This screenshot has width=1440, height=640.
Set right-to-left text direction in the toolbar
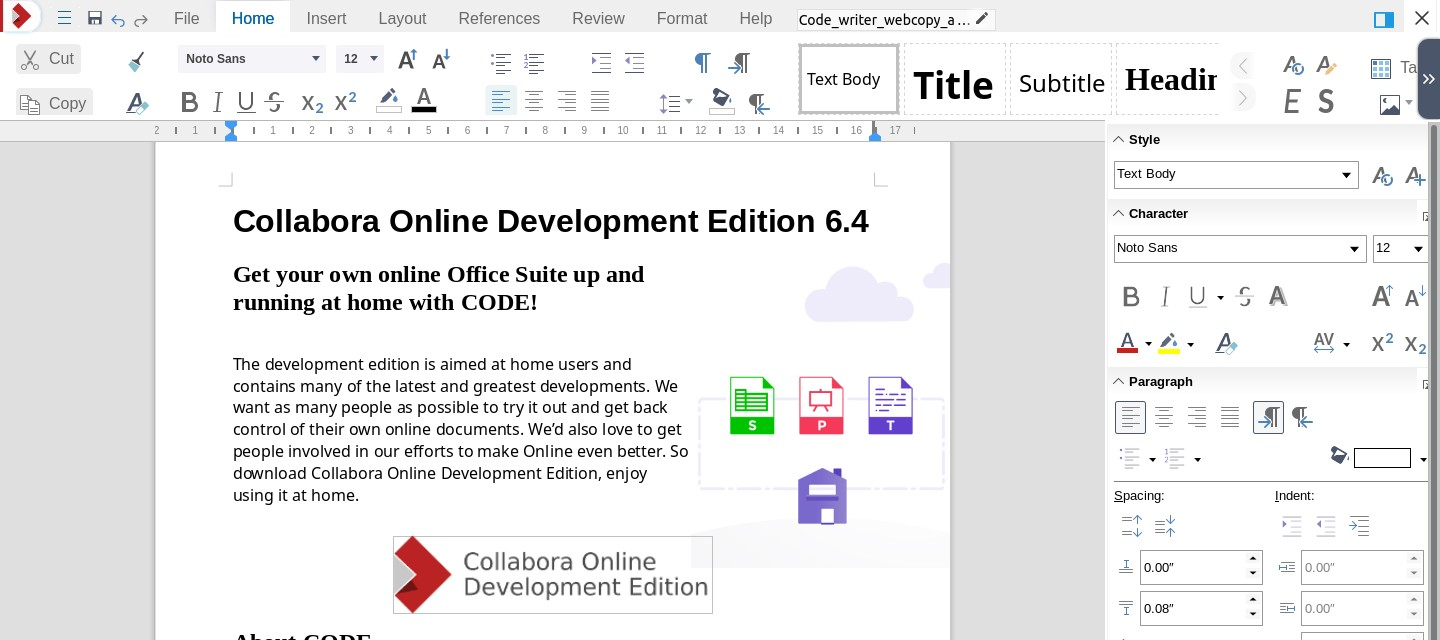pos(759,102)
